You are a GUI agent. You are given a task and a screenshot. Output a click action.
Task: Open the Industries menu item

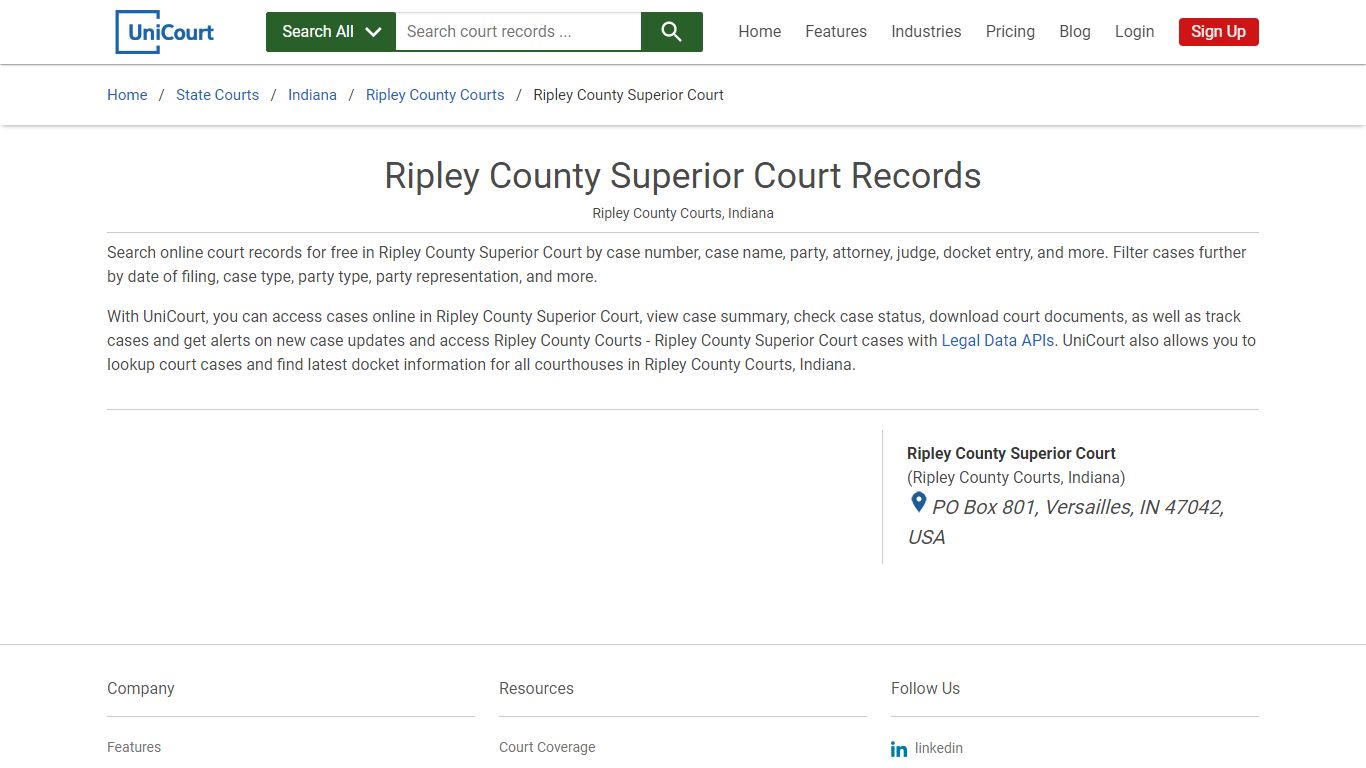[926, 32]
